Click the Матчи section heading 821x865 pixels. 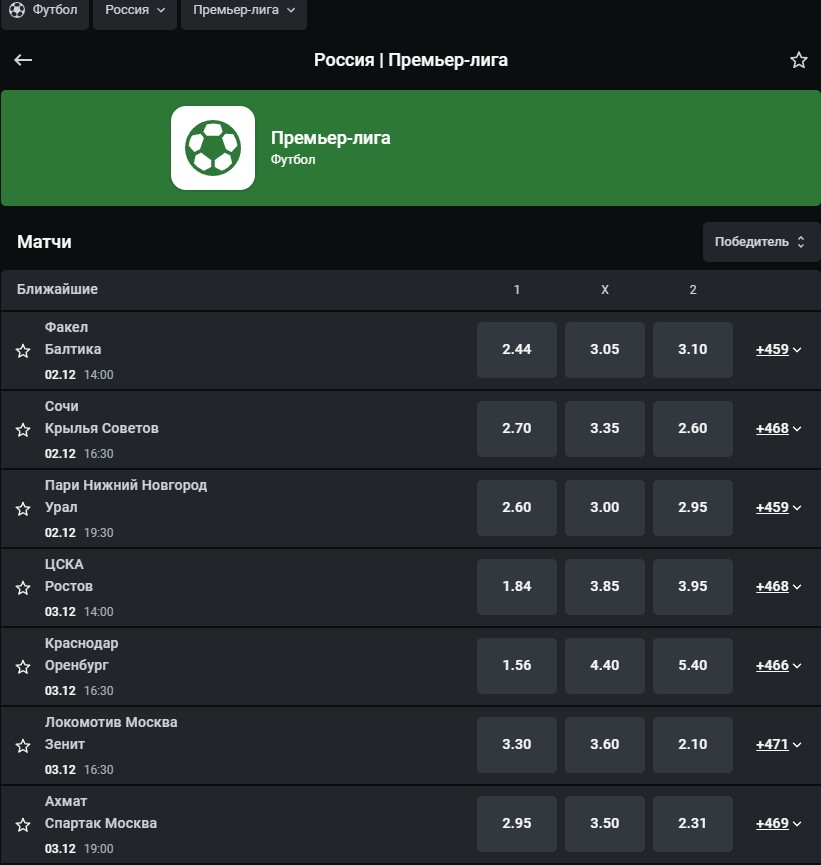click(x=44, y=242)
